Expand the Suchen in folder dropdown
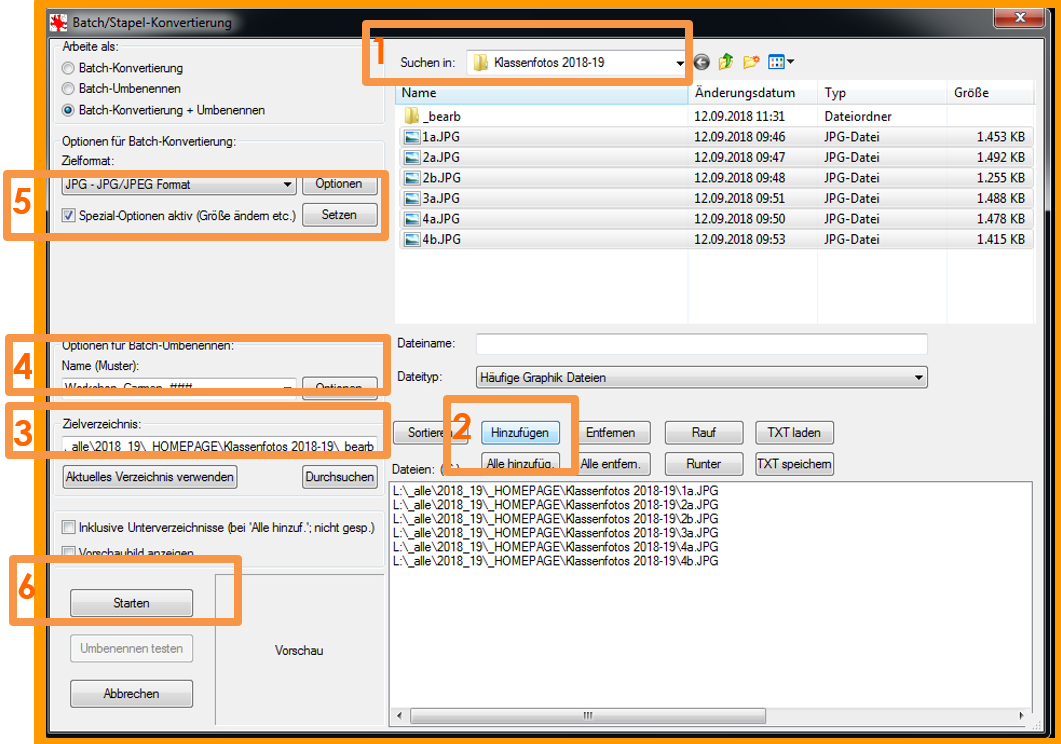The width and height of the screenshot is (1061, 744). [679, 63]
